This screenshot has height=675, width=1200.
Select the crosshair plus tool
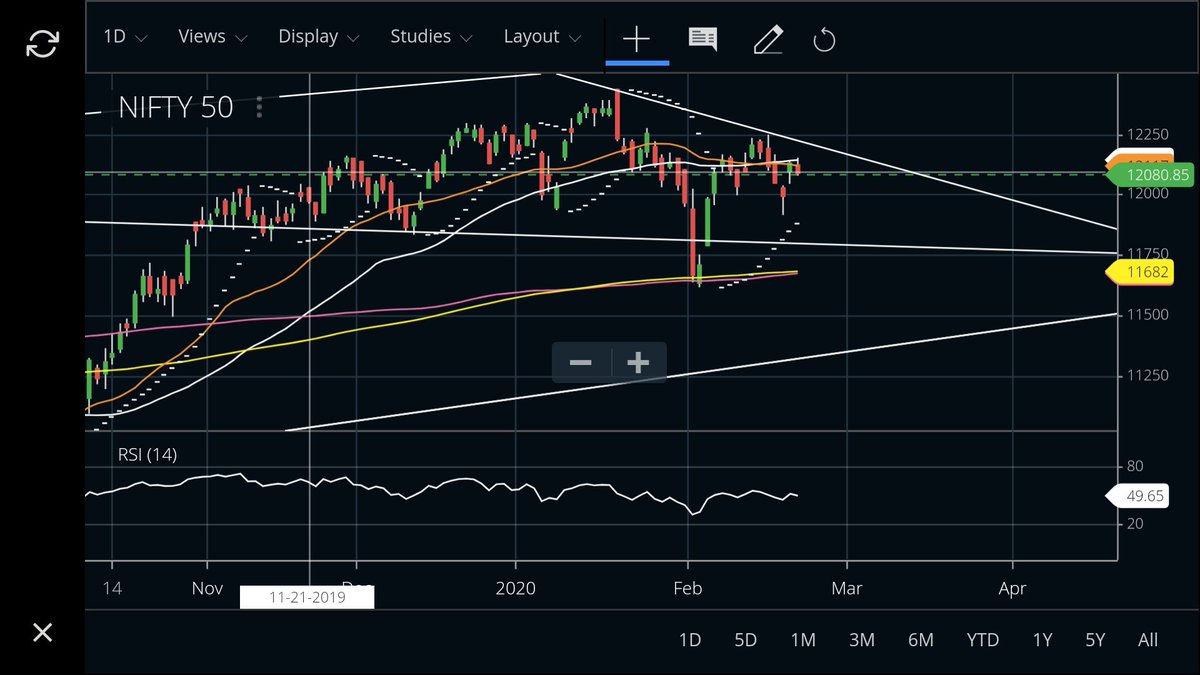(x=636, y=39)
